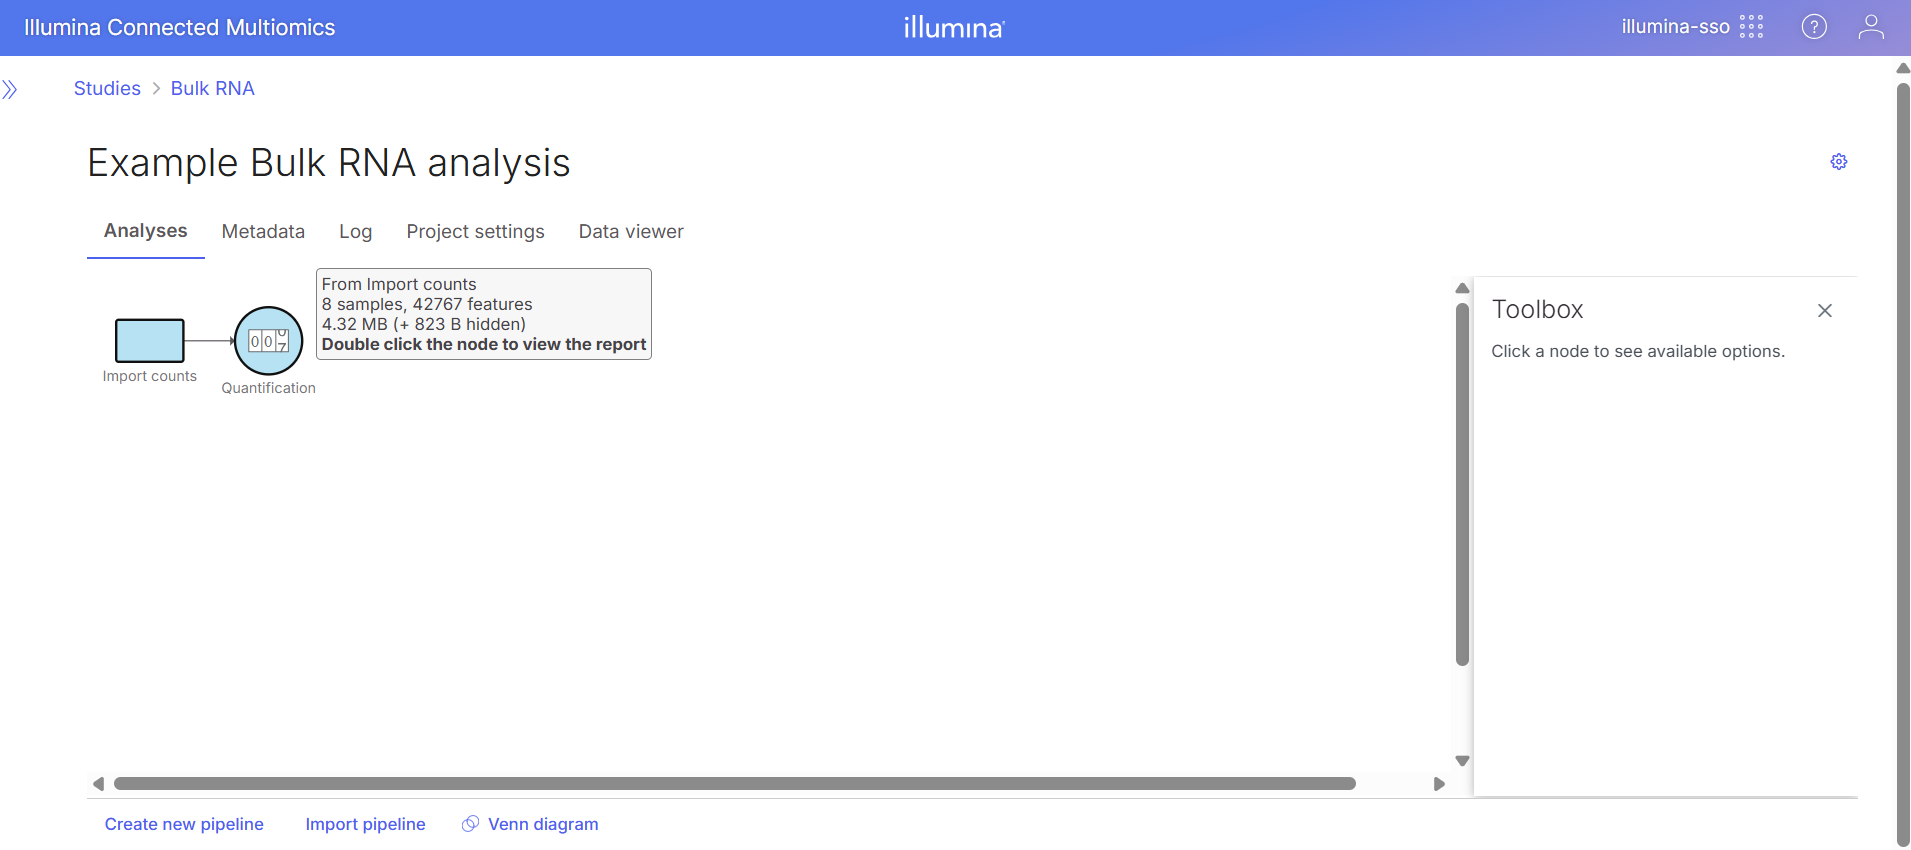The height and width of the screenshot is (850, 1911).
Task: Click canvas vertical scrollbar down arrow
Action: pos(1462,761)
